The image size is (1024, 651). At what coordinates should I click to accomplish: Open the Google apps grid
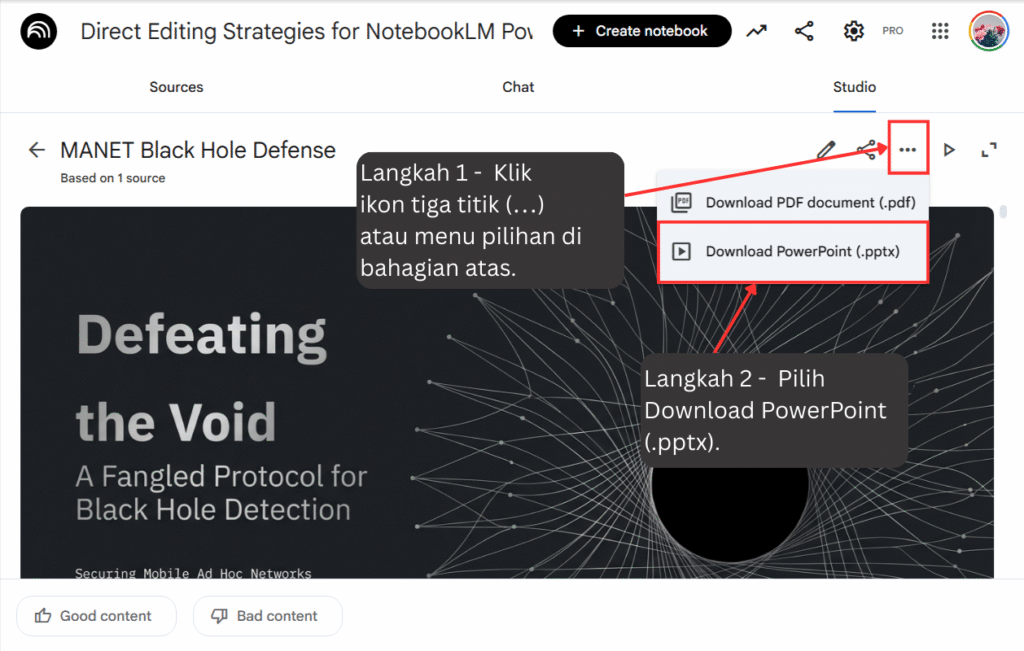[x=940, y=31]
